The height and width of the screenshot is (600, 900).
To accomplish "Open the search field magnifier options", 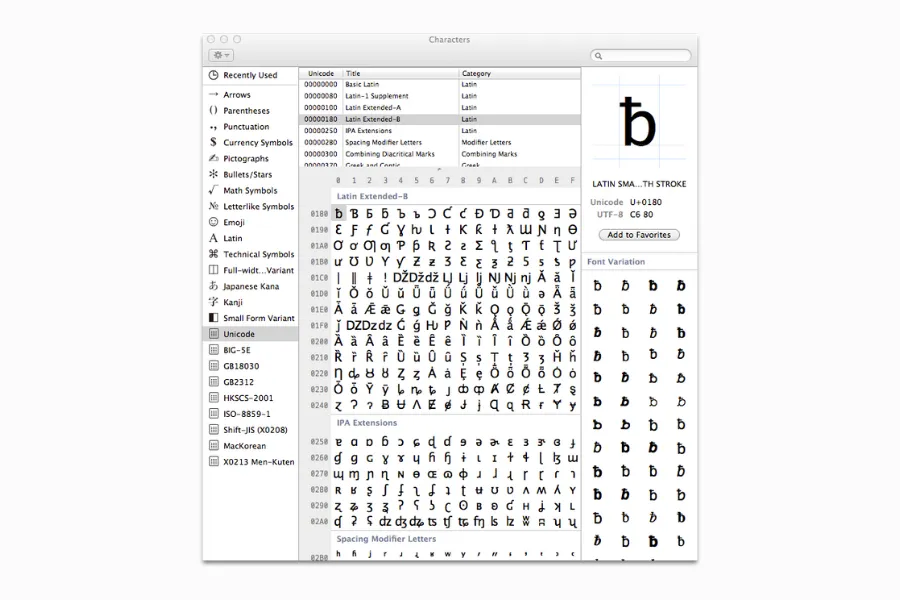I will 600,55.
